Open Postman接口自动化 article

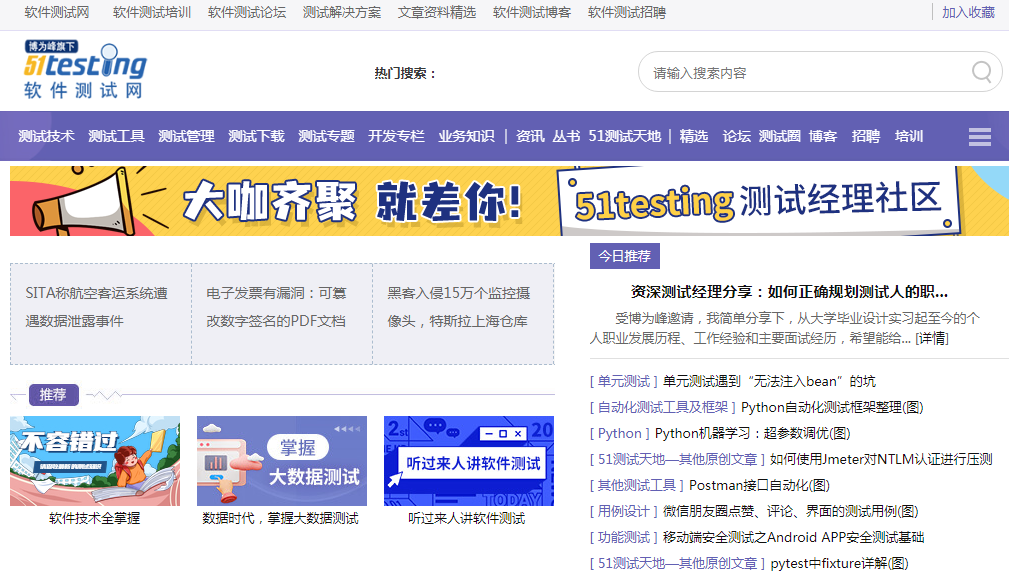759,485
